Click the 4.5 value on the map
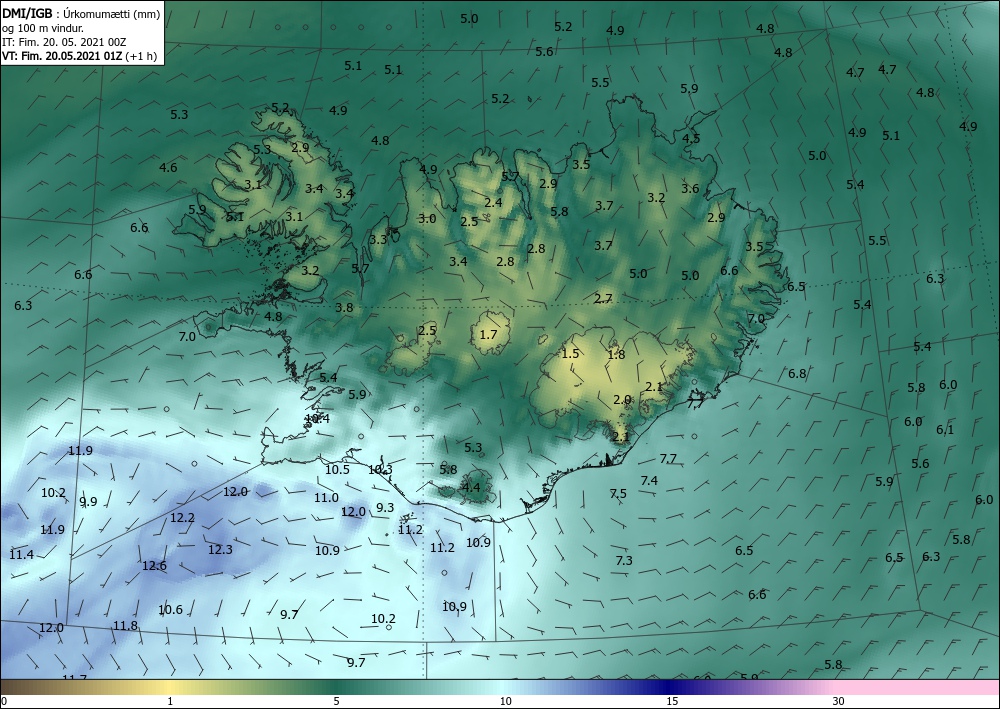 point(691,138)
